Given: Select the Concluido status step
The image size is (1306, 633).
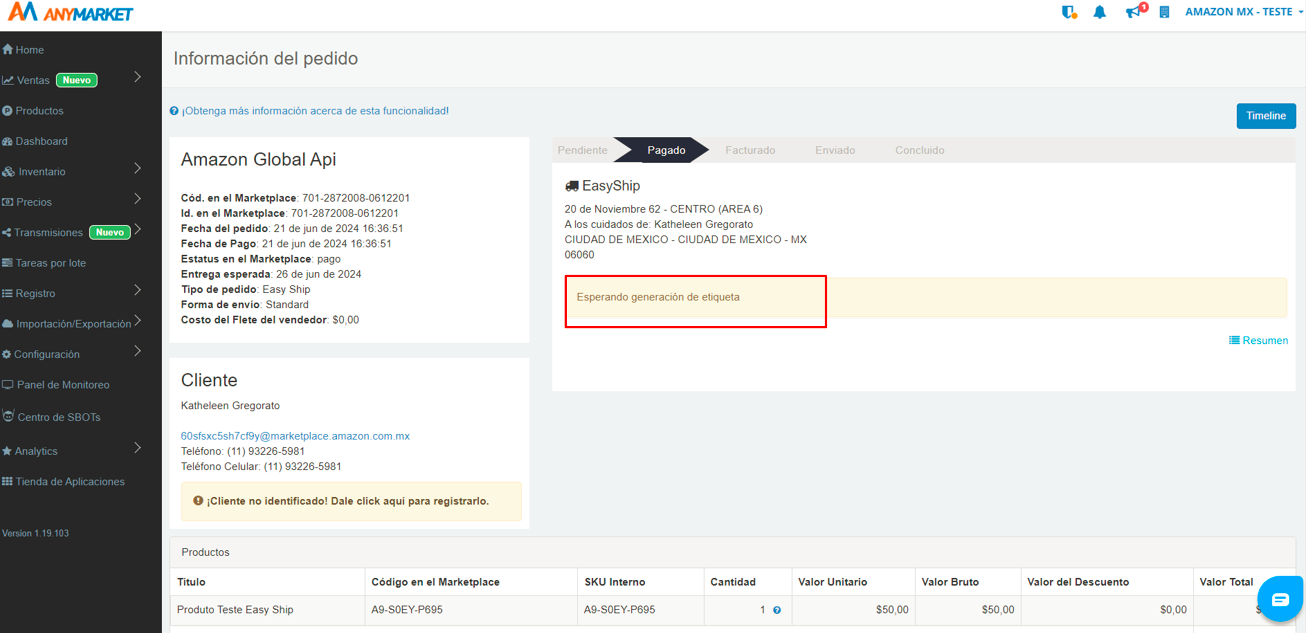Looking at the screenshot, I should click(919, 150).
